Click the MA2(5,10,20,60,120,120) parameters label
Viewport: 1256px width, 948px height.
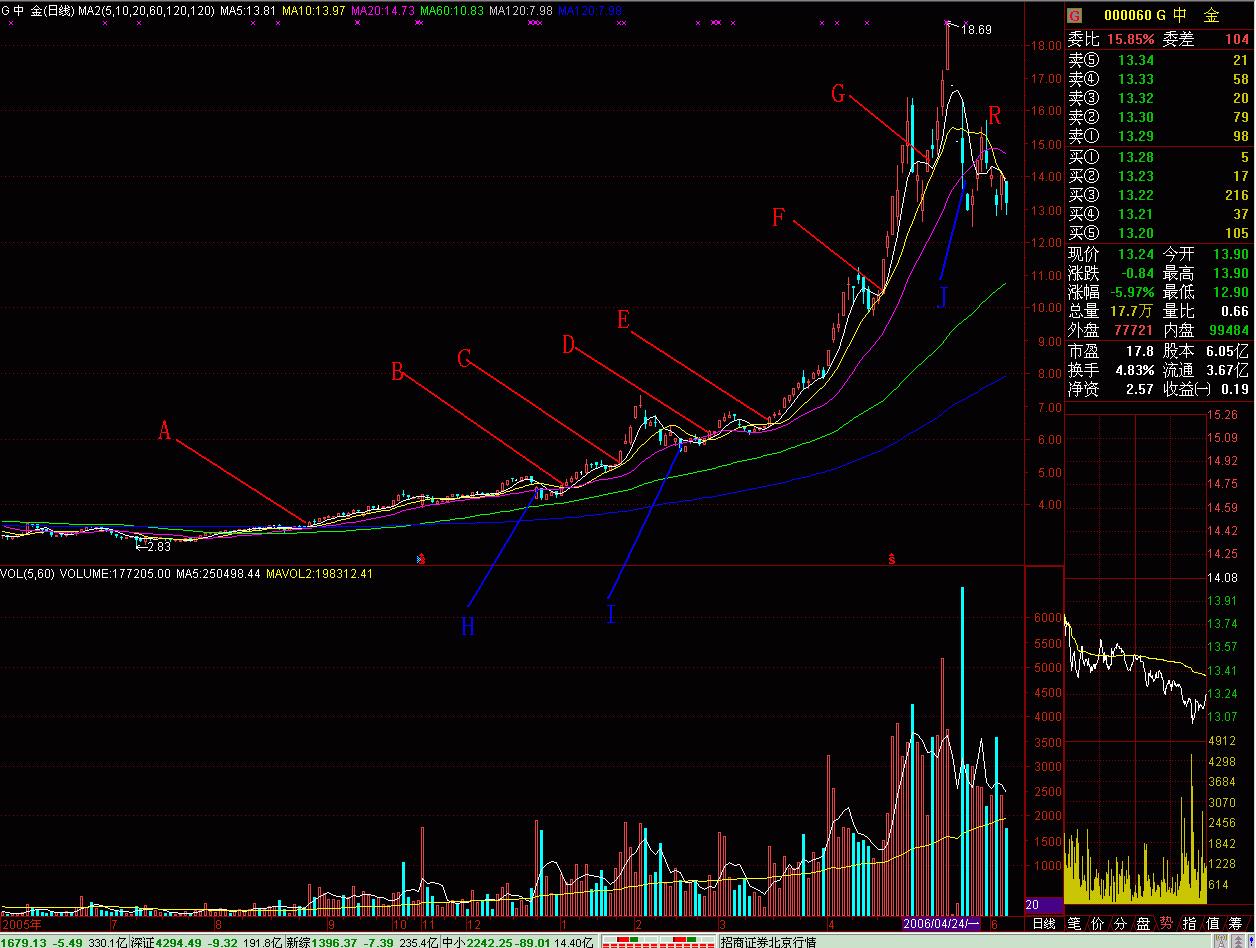tap(146, 10)
